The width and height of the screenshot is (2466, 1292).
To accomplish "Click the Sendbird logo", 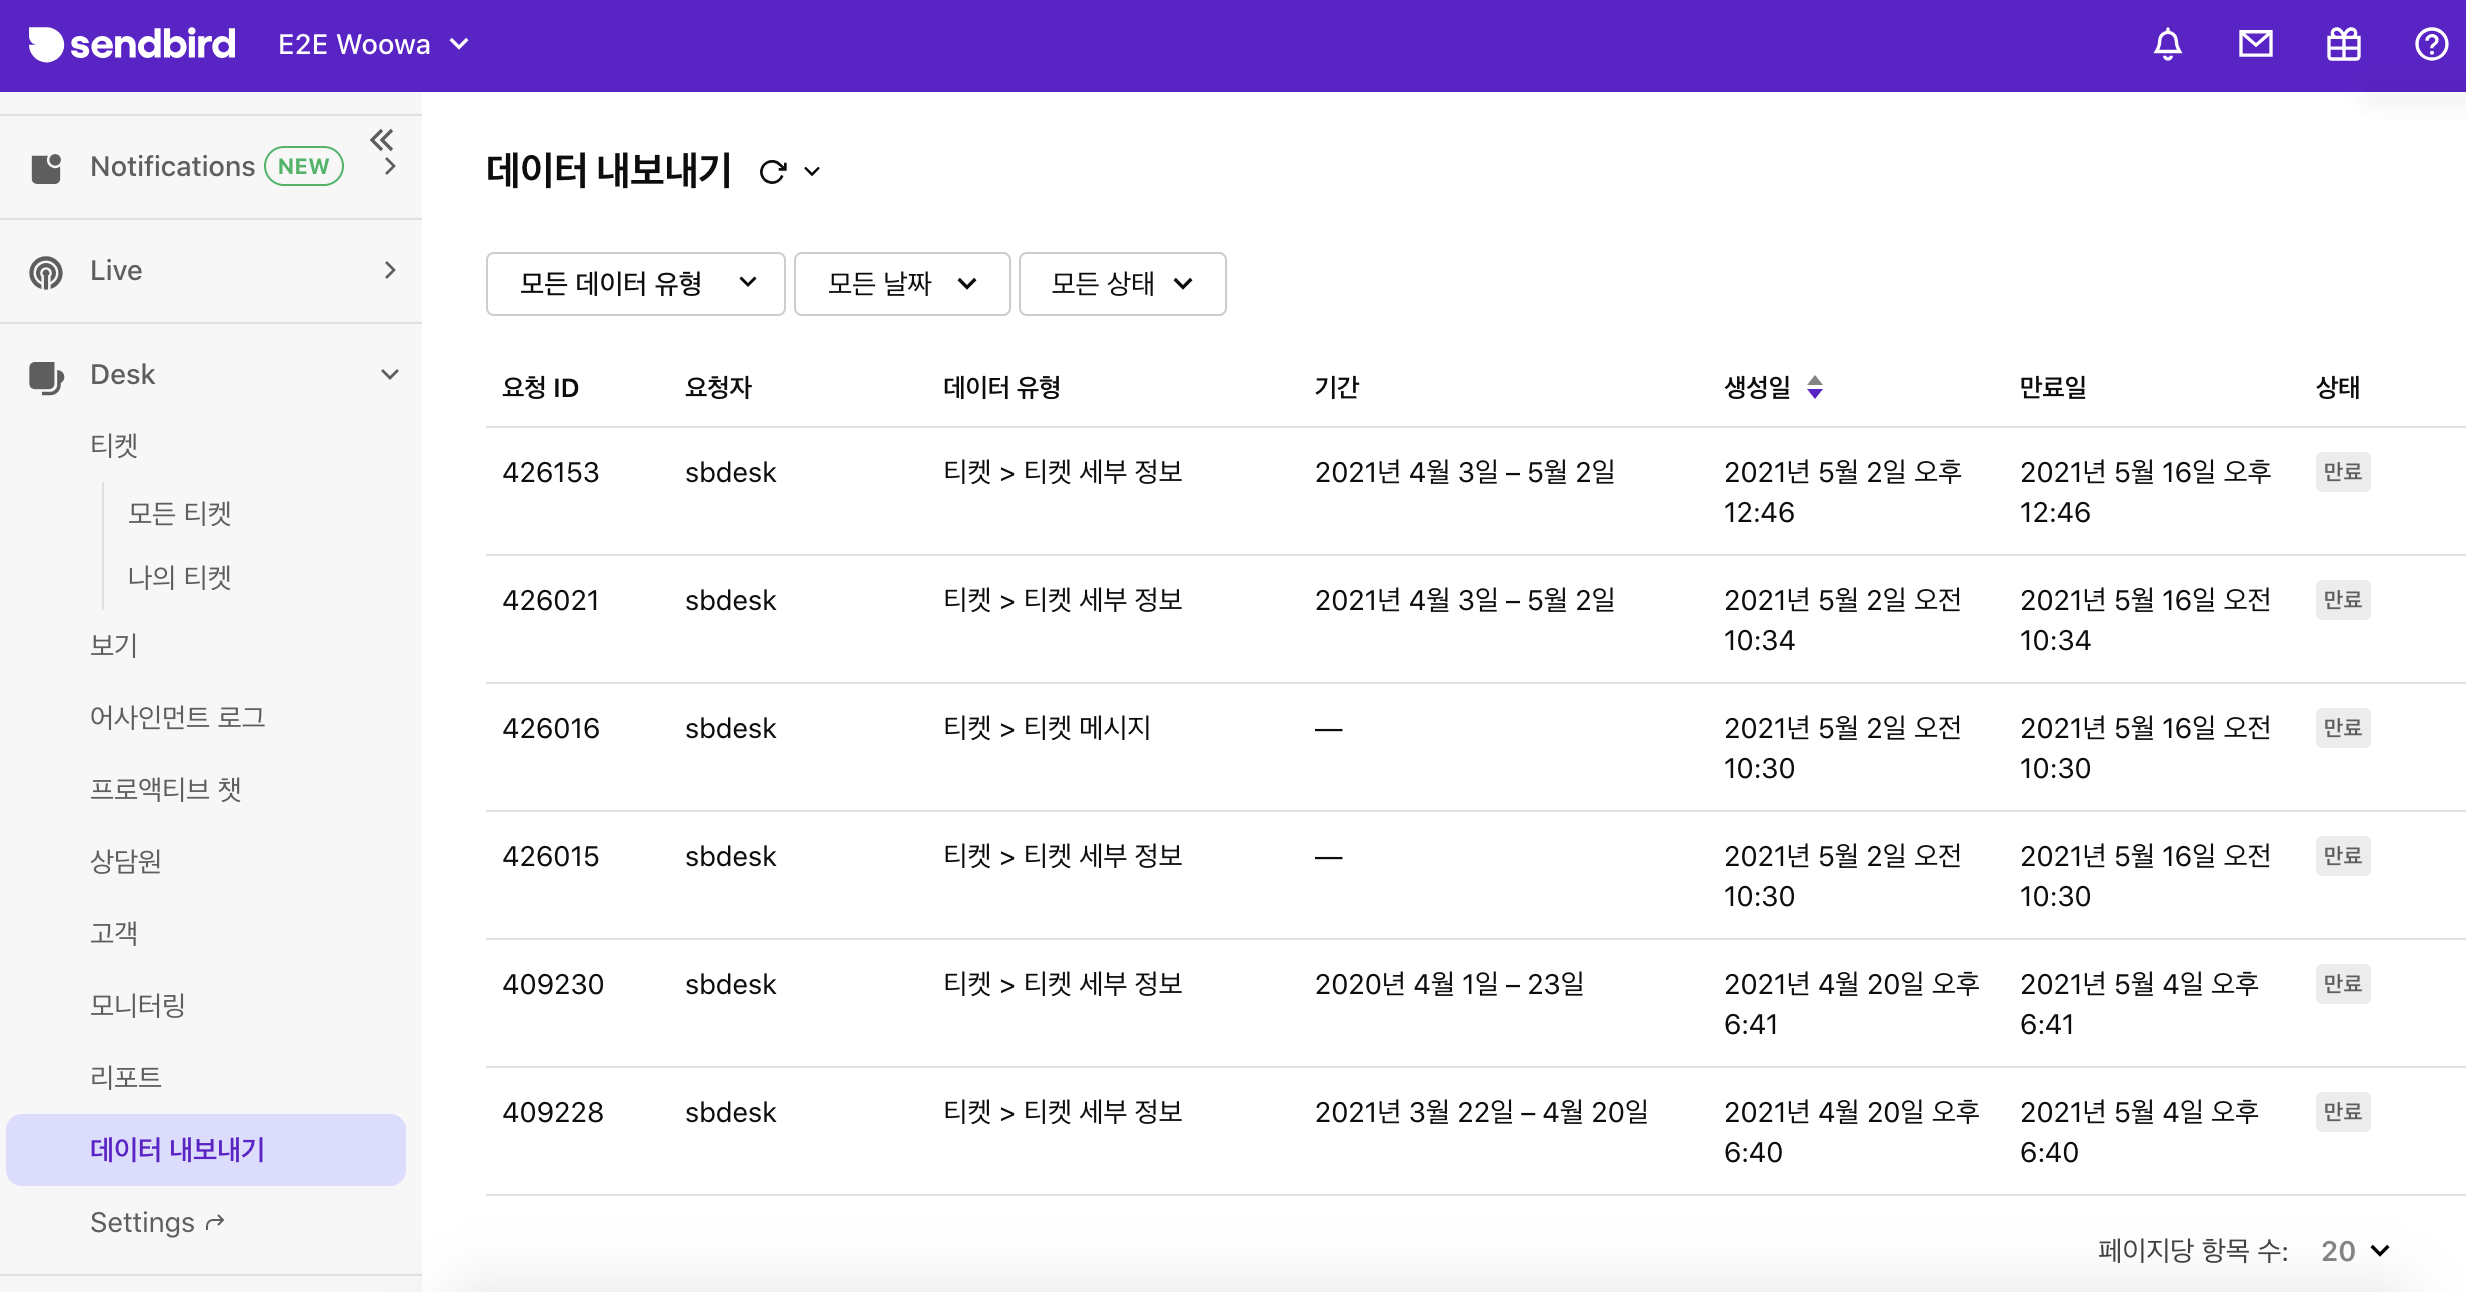I will 132,44.
